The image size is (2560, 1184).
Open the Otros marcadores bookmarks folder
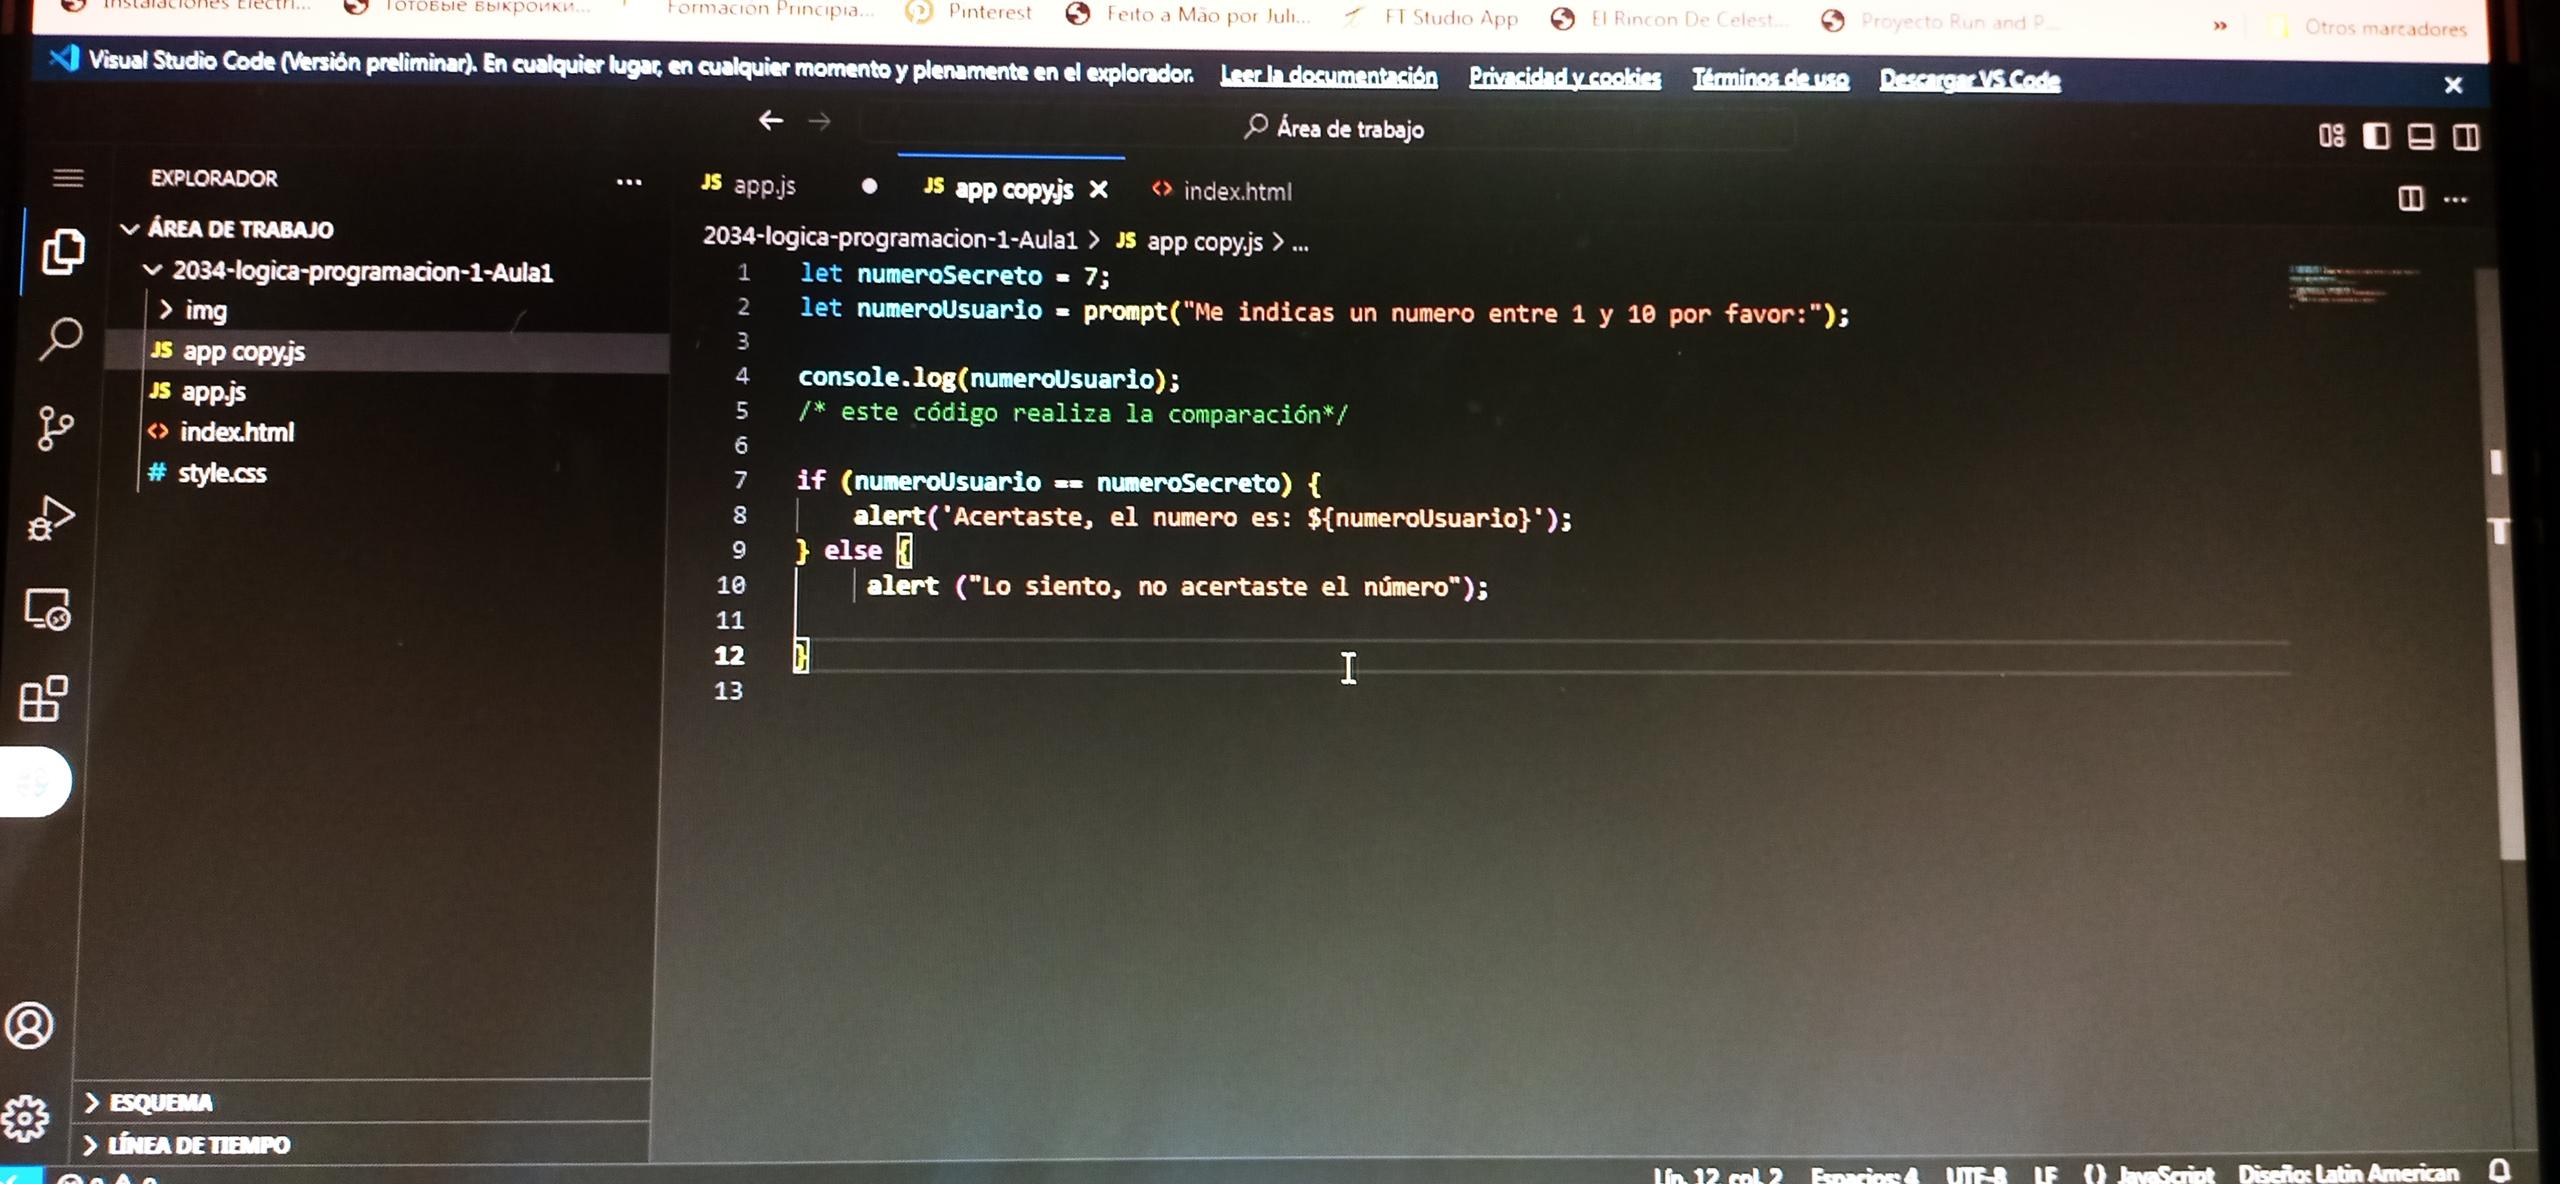pyautogui.click(x=2370, y=27)
